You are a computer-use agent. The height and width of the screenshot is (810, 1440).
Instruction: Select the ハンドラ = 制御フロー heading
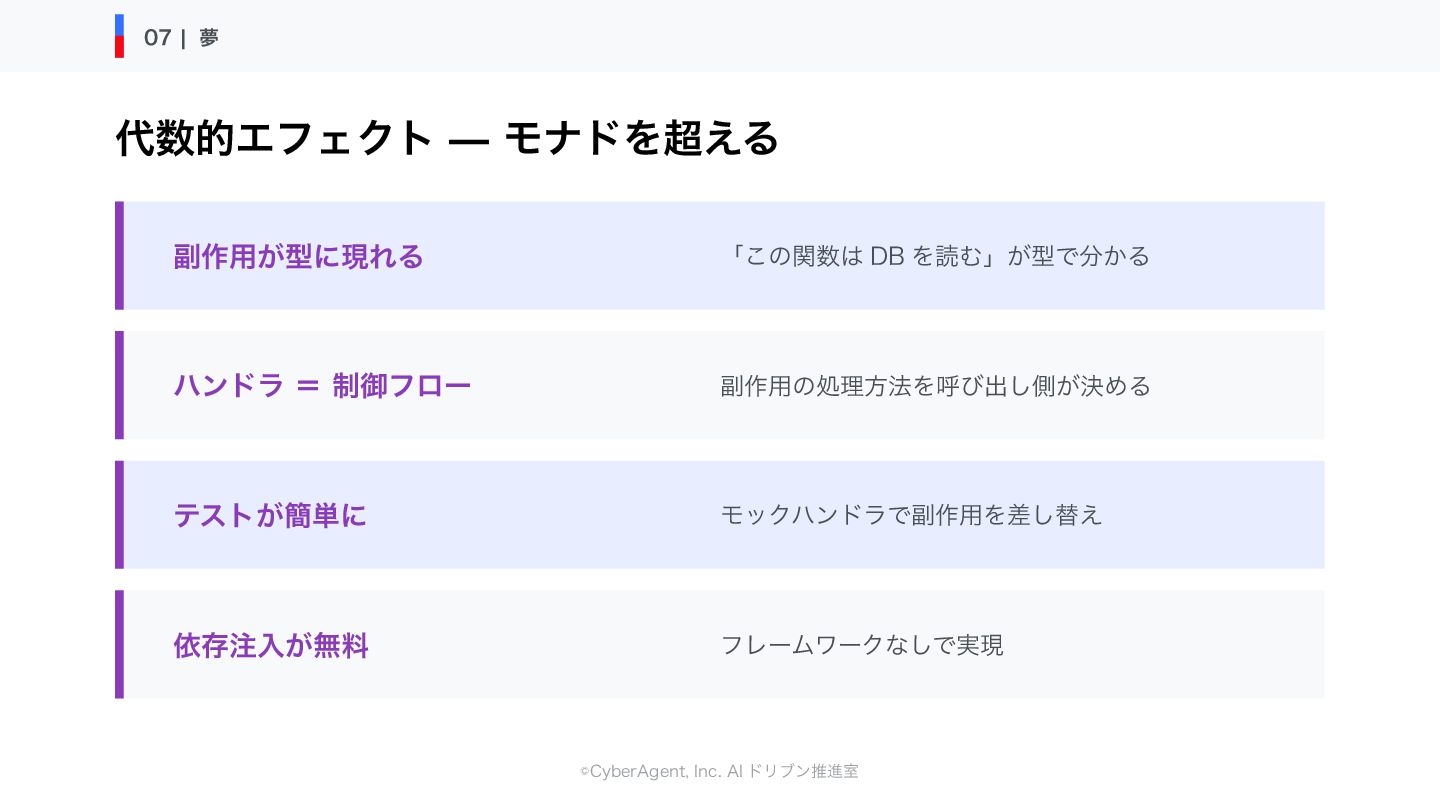point(322,386)
